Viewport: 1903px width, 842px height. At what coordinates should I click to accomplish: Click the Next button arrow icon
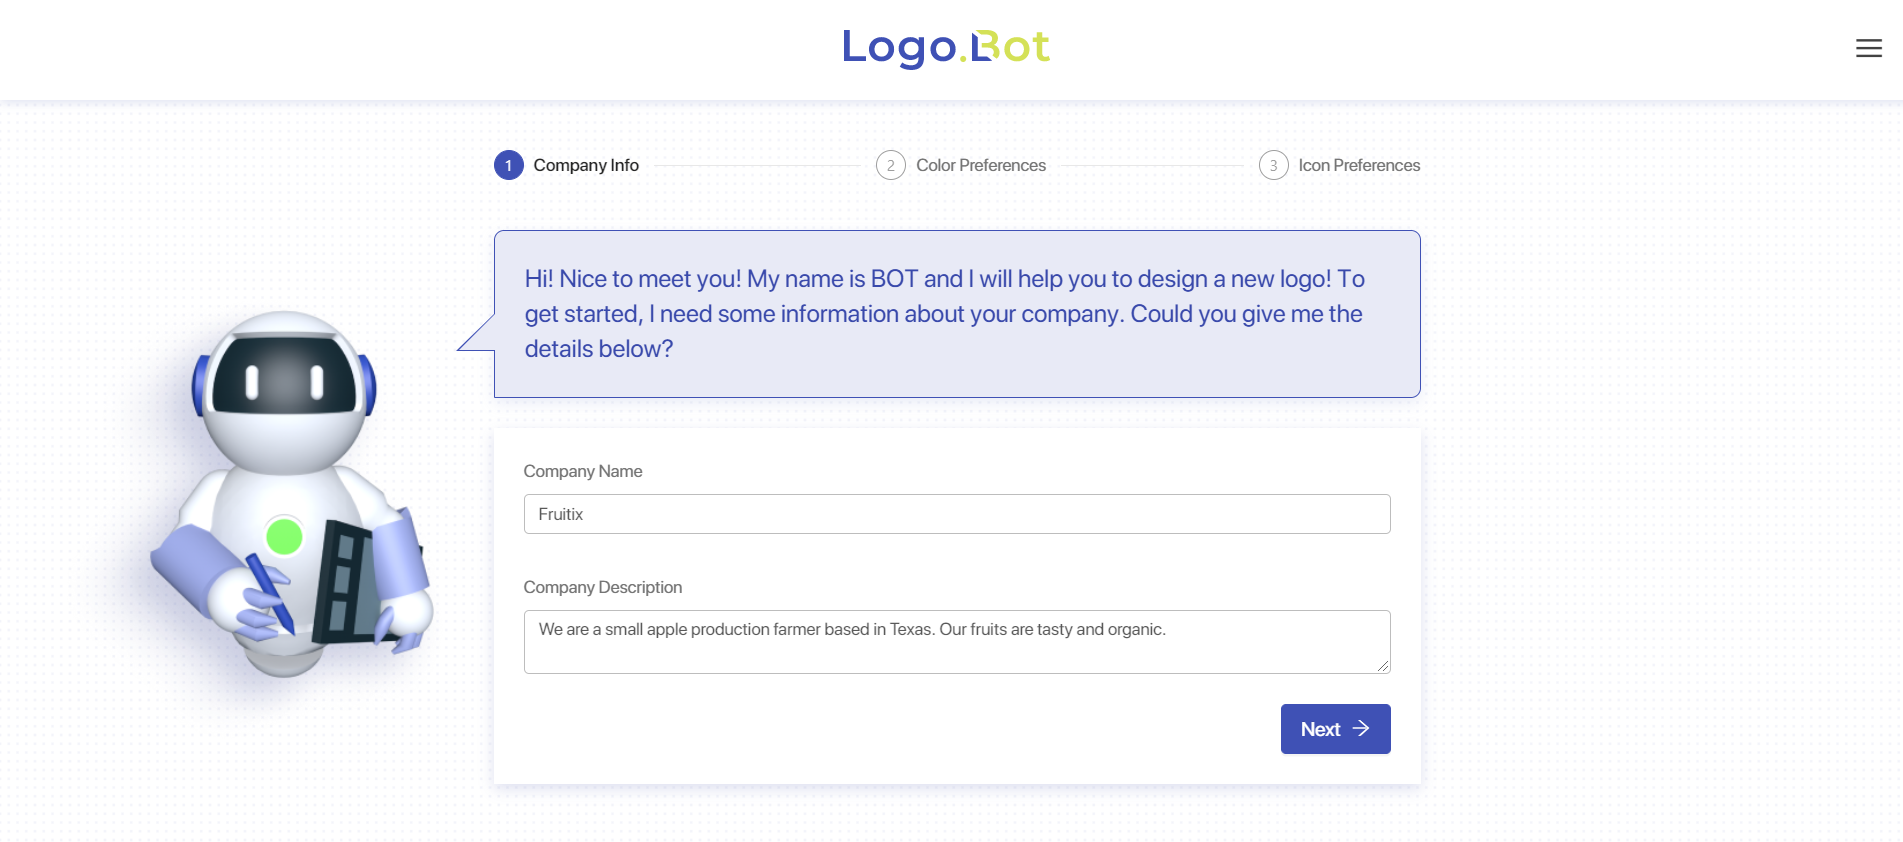tap(1361, 729)
